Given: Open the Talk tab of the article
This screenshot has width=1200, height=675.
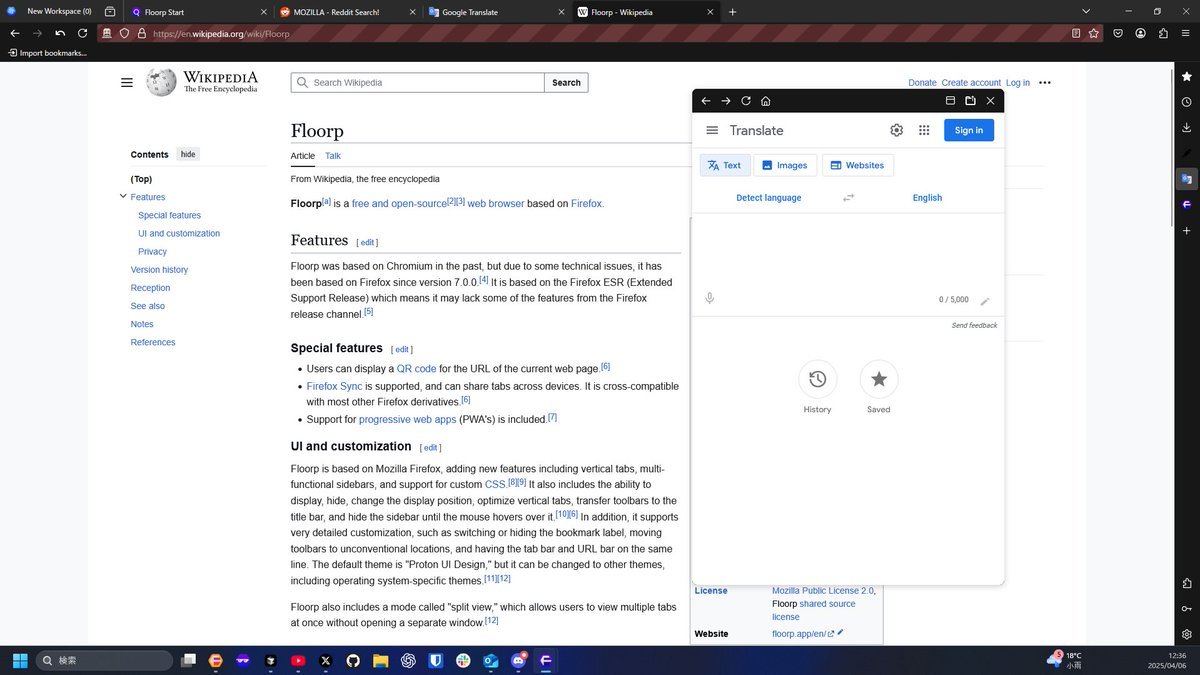Looking at the screenshot, I should point(333,156).
